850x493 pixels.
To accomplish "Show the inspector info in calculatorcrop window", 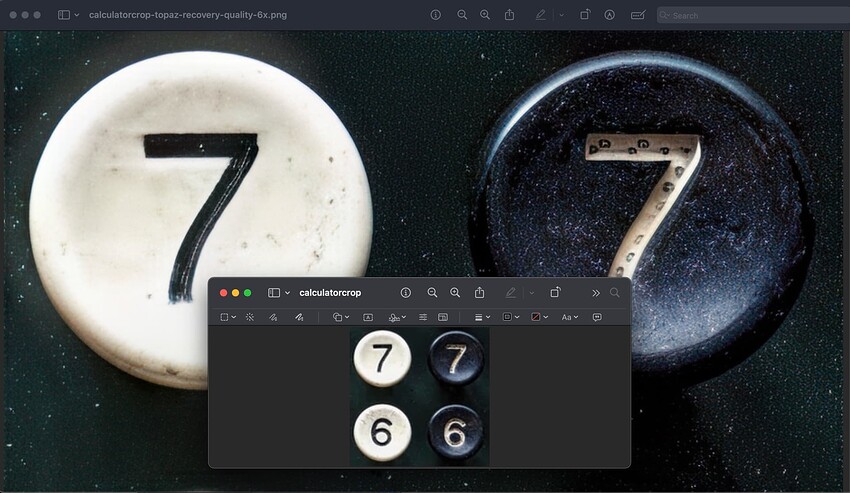I will pyautogui.click(x=406, y=293).
